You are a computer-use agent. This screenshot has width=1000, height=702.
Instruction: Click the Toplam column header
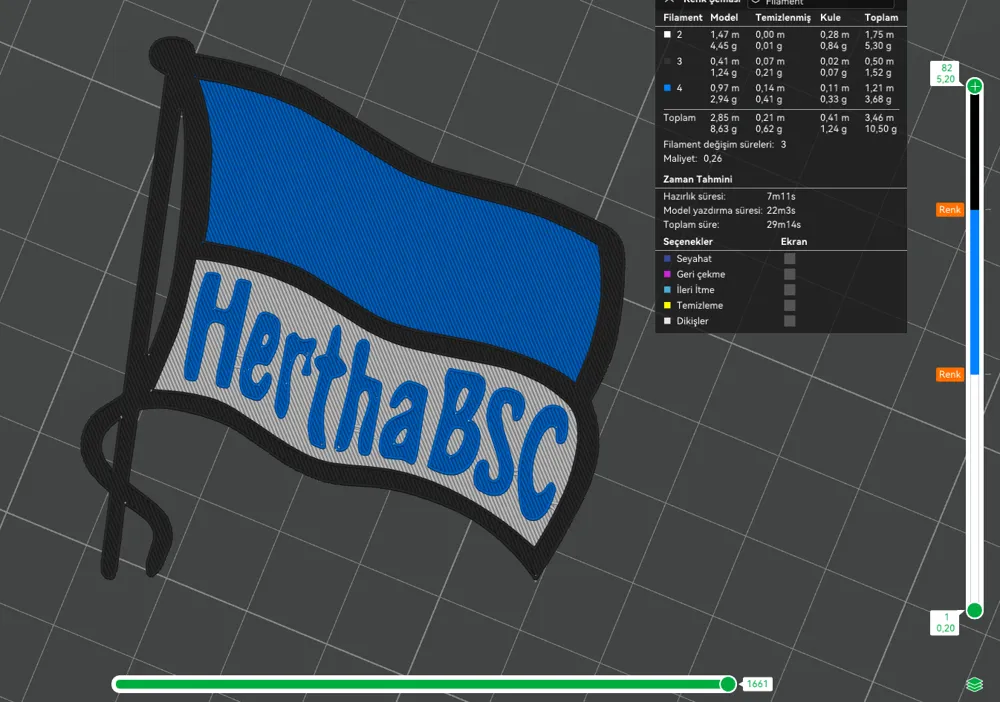[881, 17]
